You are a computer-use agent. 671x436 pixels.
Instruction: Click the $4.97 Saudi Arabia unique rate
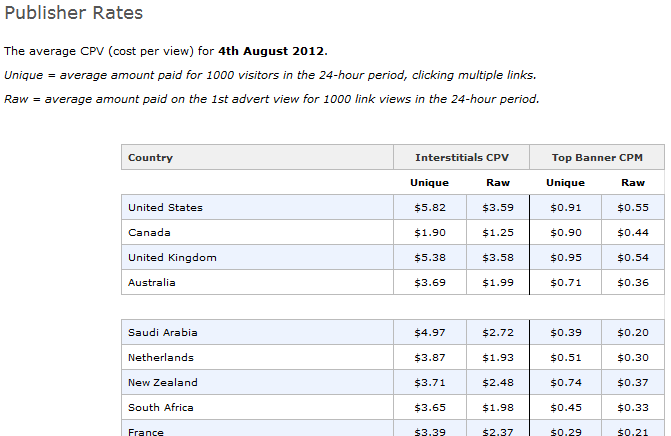pyautogui.click(x=430, y=332)
